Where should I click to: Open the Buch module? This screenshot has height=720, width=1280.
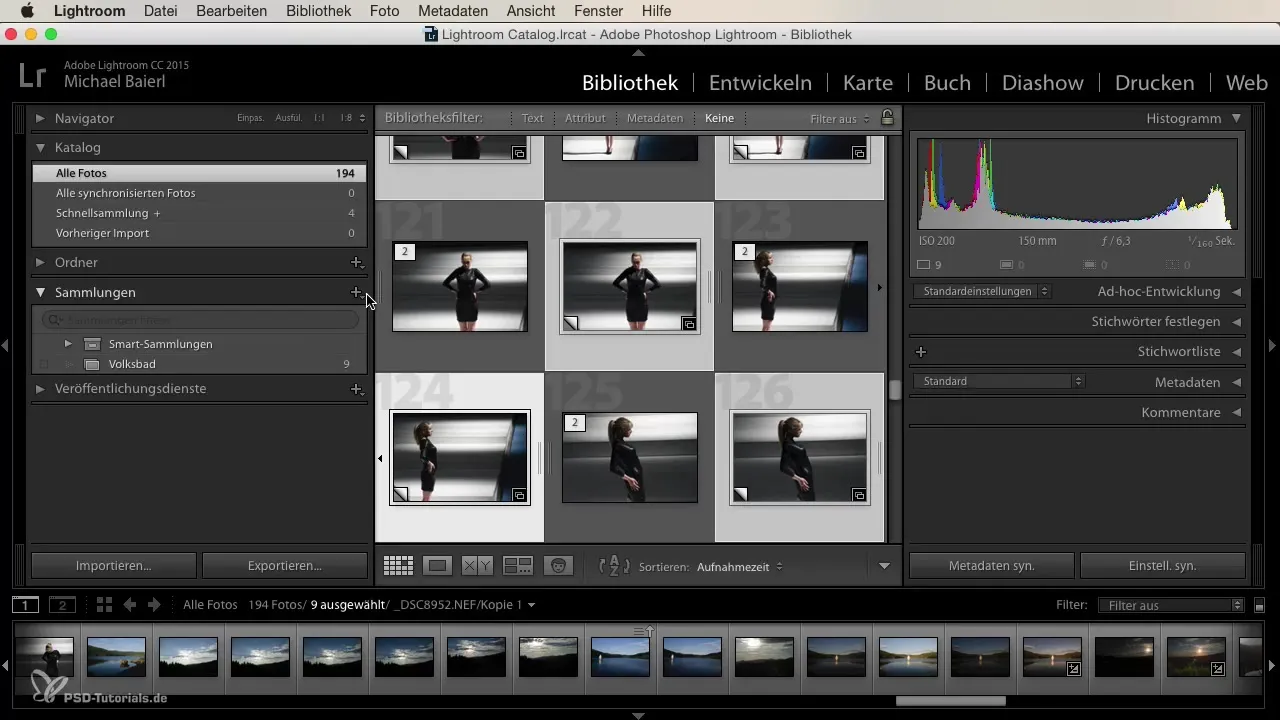tap(947, 82)
